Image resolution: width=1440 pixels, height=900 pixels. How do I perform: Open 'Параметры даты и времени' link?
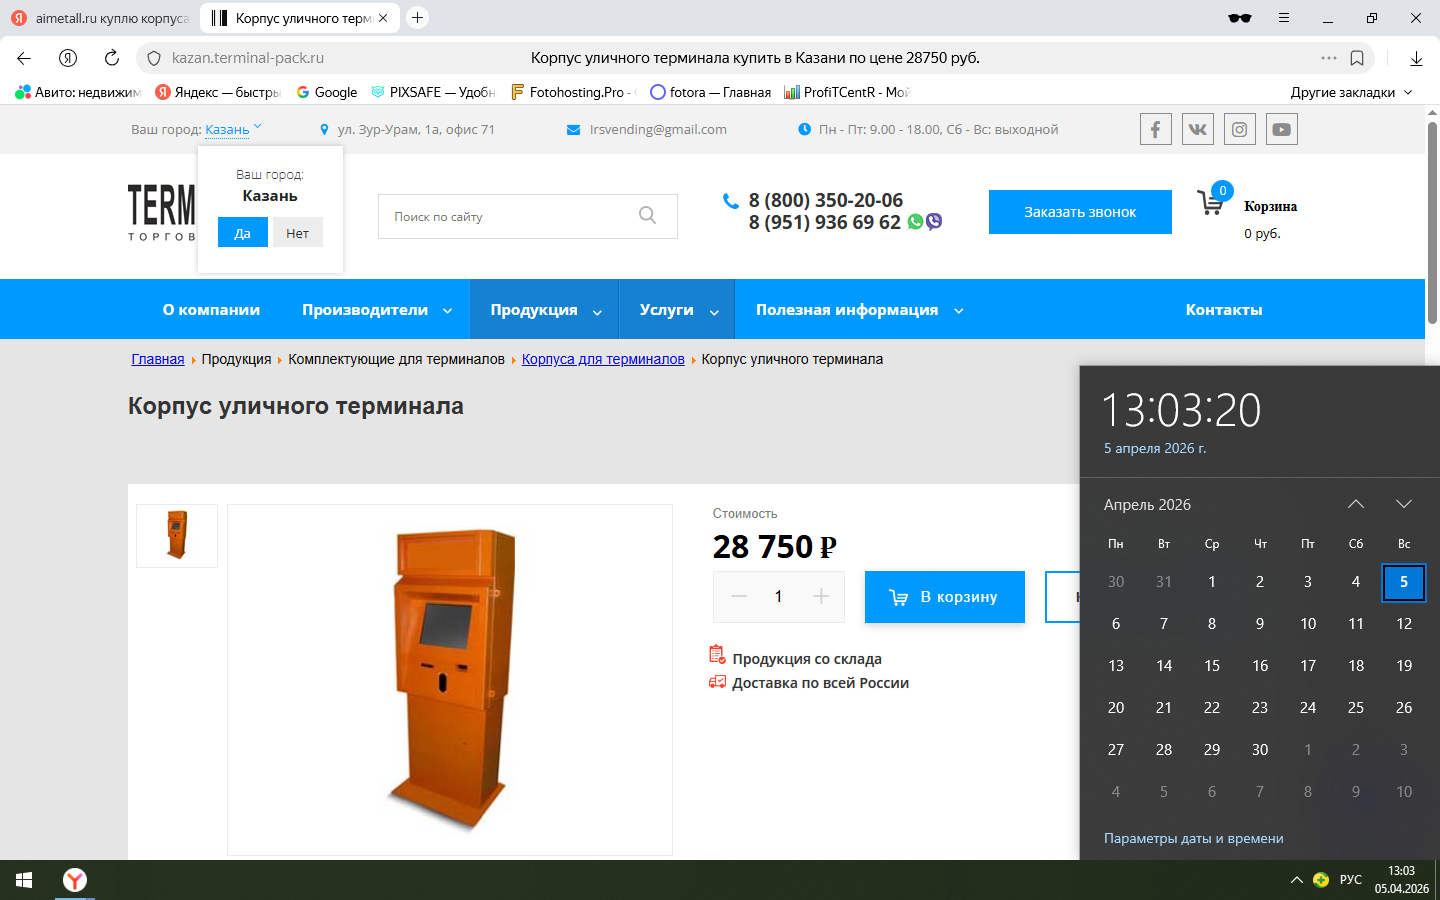pyautogui.click(x=1193, y=839)
